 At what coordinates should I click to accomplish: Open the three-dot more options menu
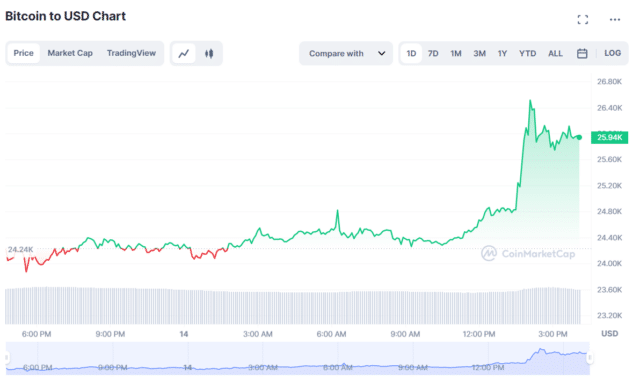615,20
